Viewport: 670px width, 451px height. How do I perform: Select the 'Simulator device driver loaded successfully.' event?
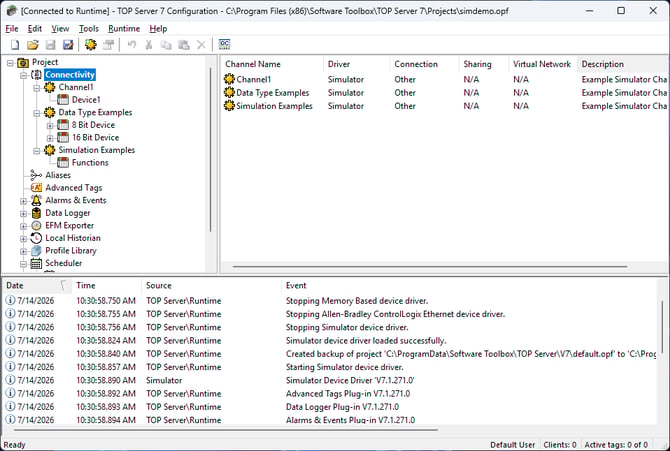pyautogui.click(x=331, y=341)
